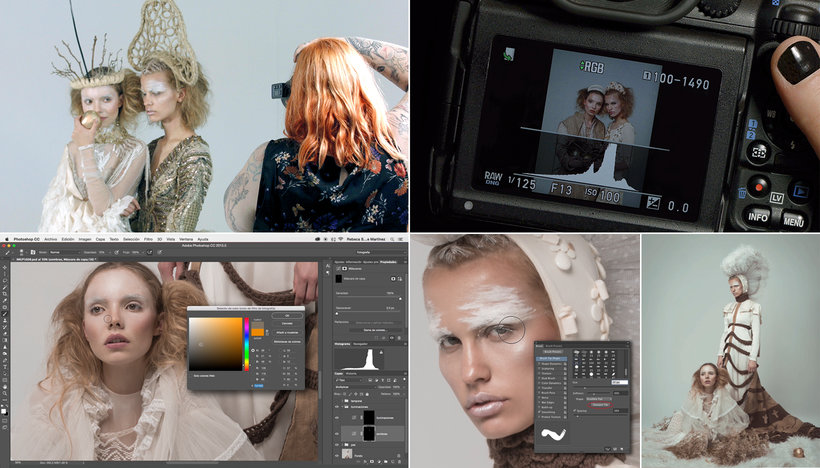The image size is (820, 468).
Task: Switch to Brush Presets tab in Brush panel
Action: coord(553,346)
